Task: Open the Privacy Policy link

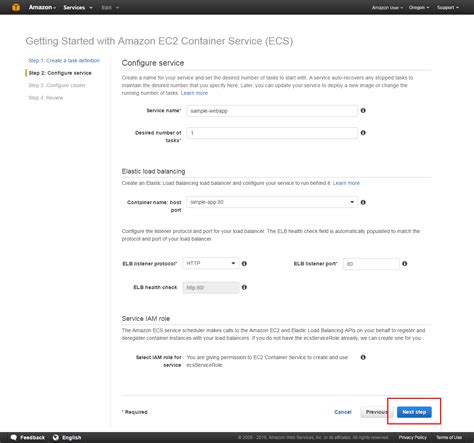Action: tap(413, 437)
